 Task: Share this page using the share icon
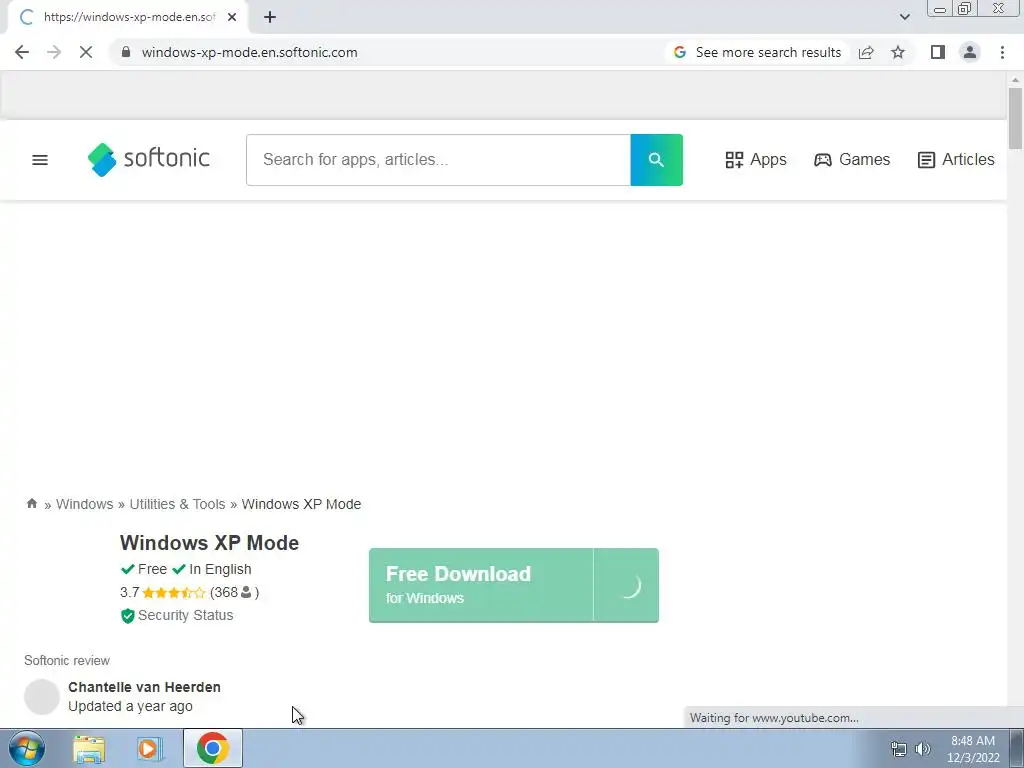pos(866,52)
